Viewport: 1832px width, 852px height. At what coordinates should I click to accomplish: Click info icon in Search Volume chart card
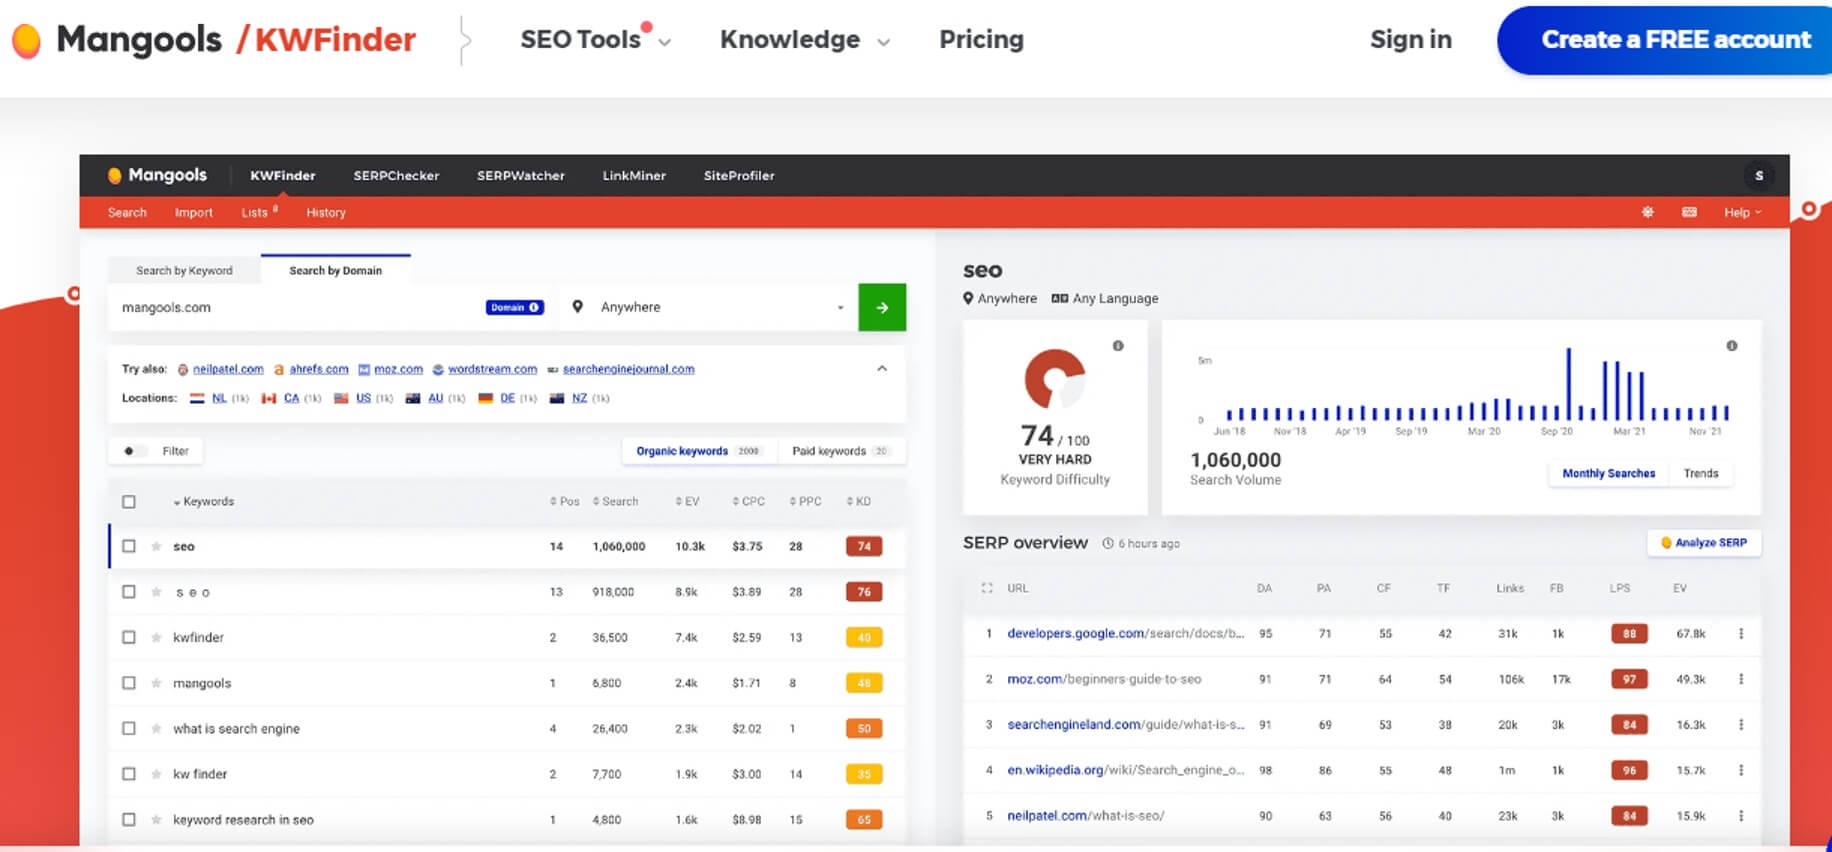(1731, 346)
